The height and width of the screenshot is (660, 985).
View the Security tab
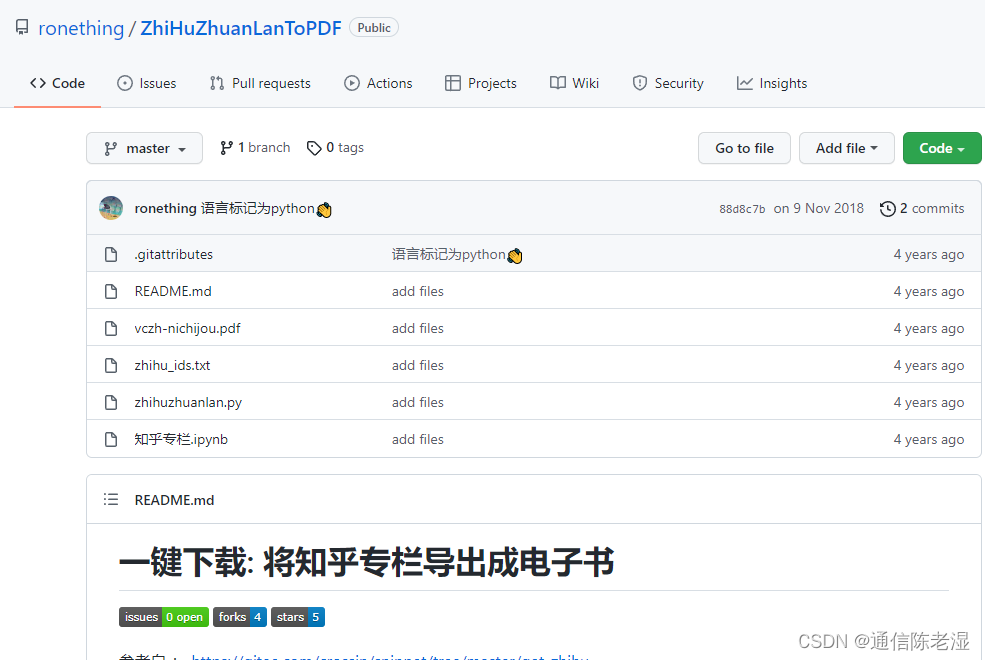pos(668,83)
